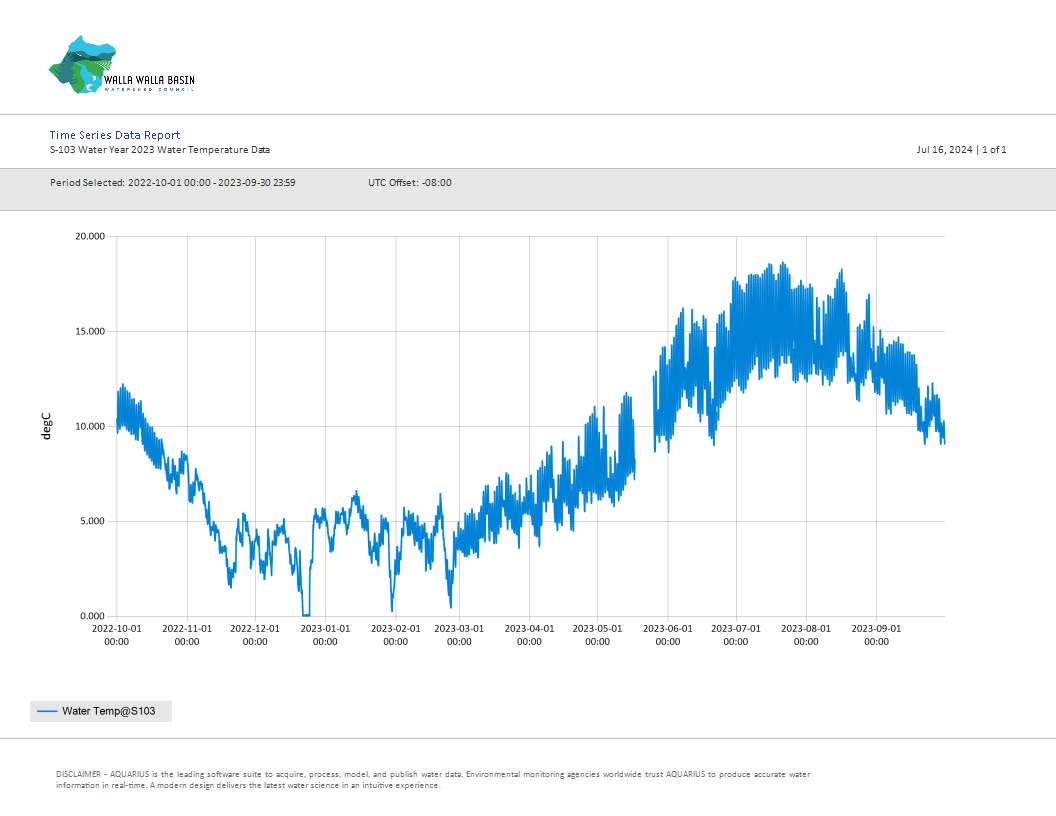Viewport: 1056px width, 816px height.
Task: Click the Jul 16, 2024 date
Action: coord(944,149)
